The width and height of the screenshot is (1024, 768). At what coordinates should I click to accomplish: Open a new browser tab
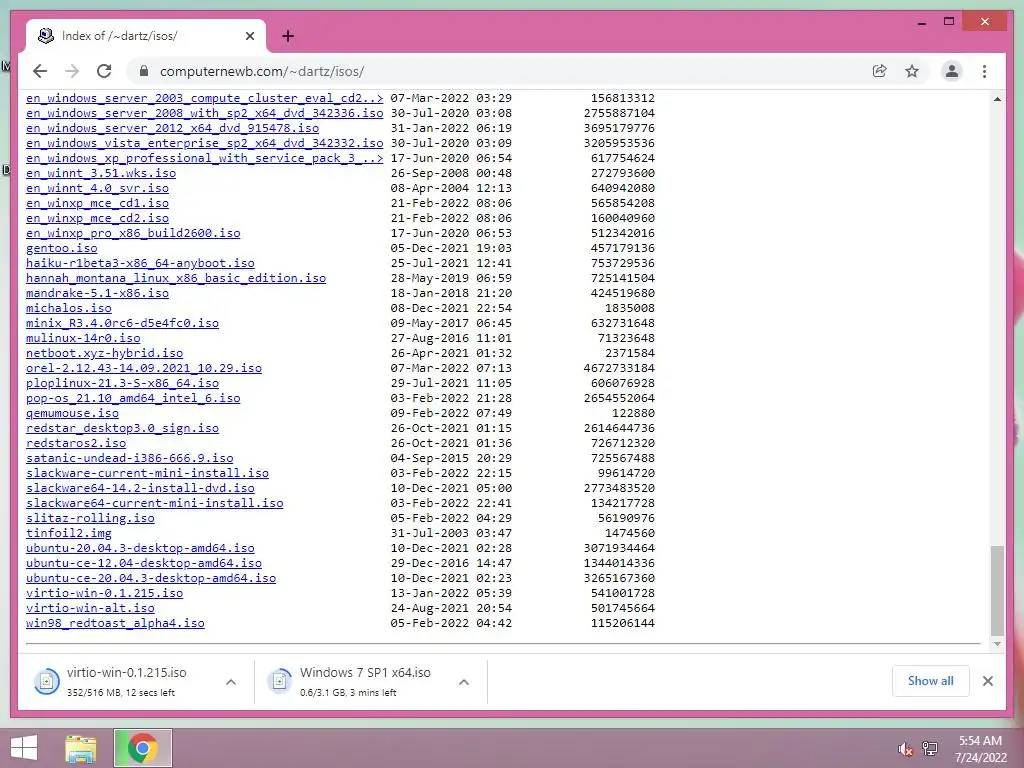click(287, 36)
